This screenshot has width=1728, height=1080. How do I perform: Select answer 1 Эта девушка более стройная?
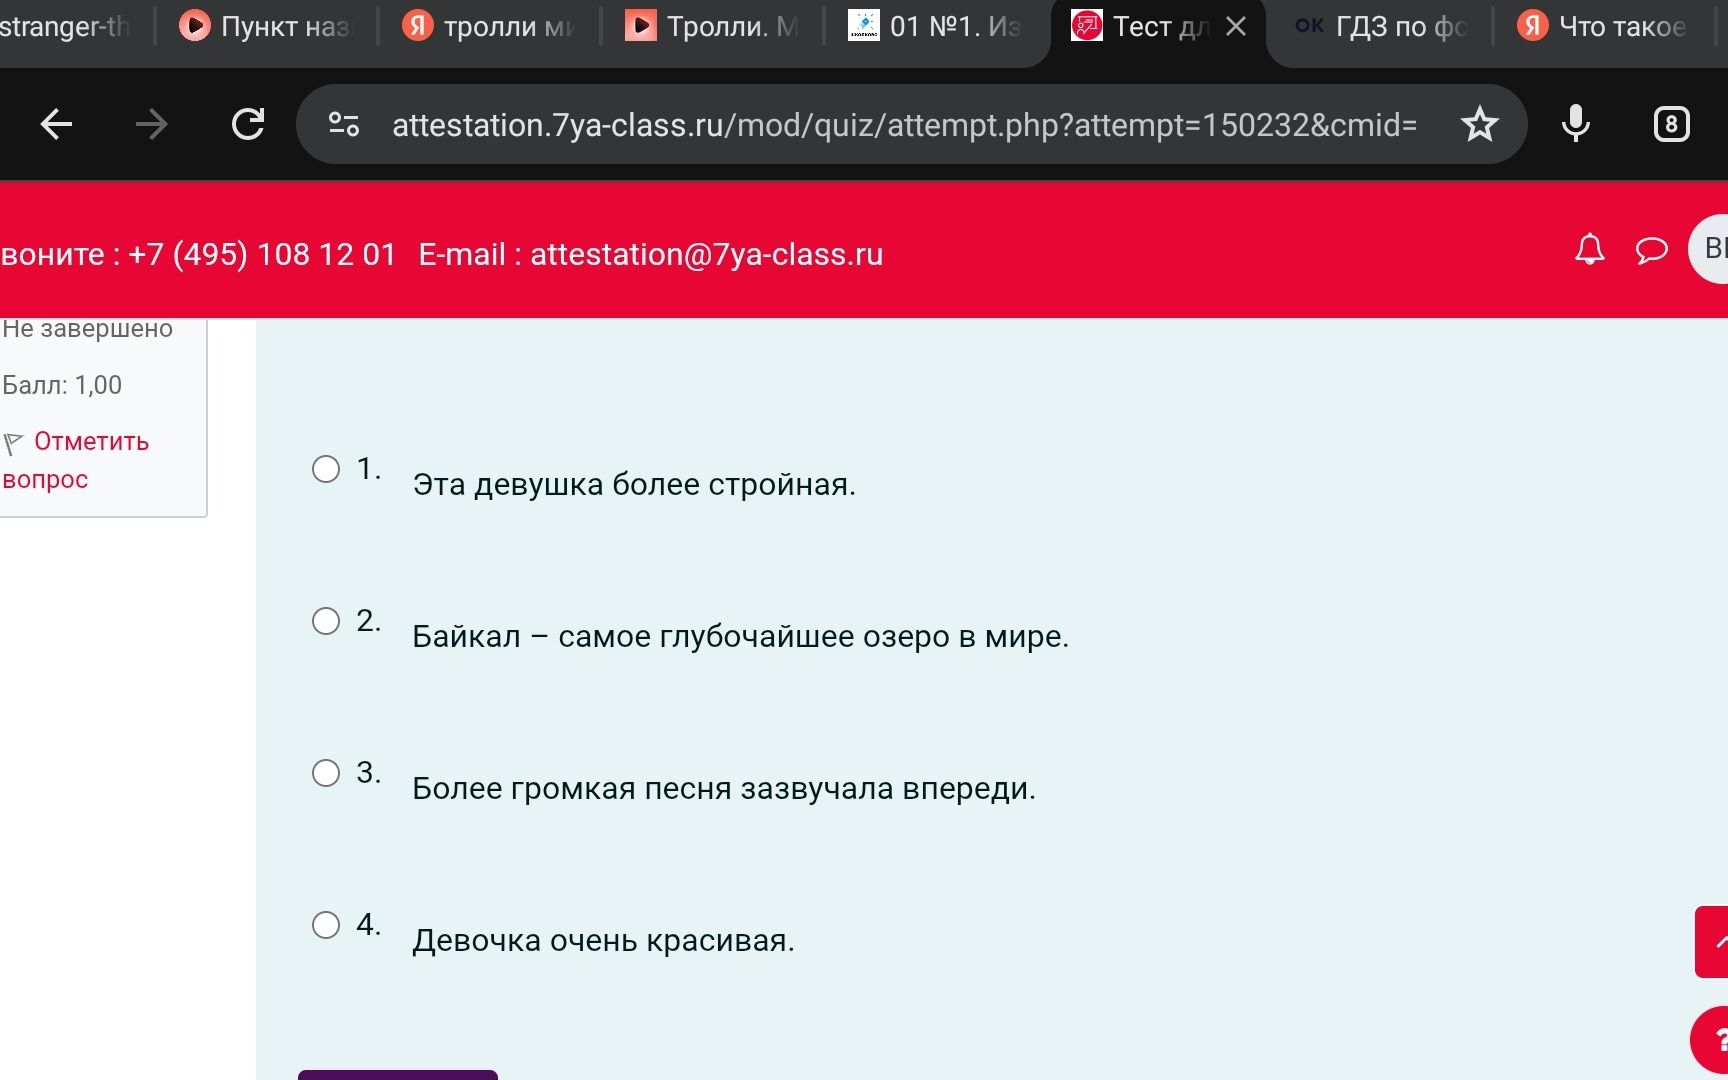coord(326,469)
